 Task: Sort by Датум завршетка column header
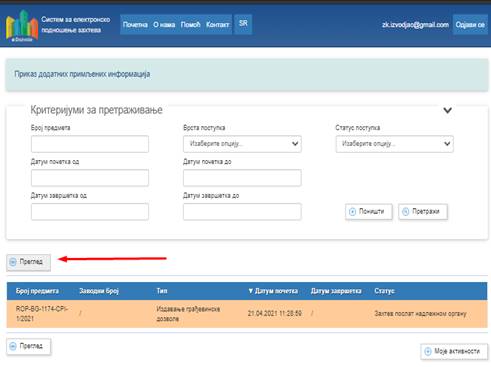coord(336,291)
